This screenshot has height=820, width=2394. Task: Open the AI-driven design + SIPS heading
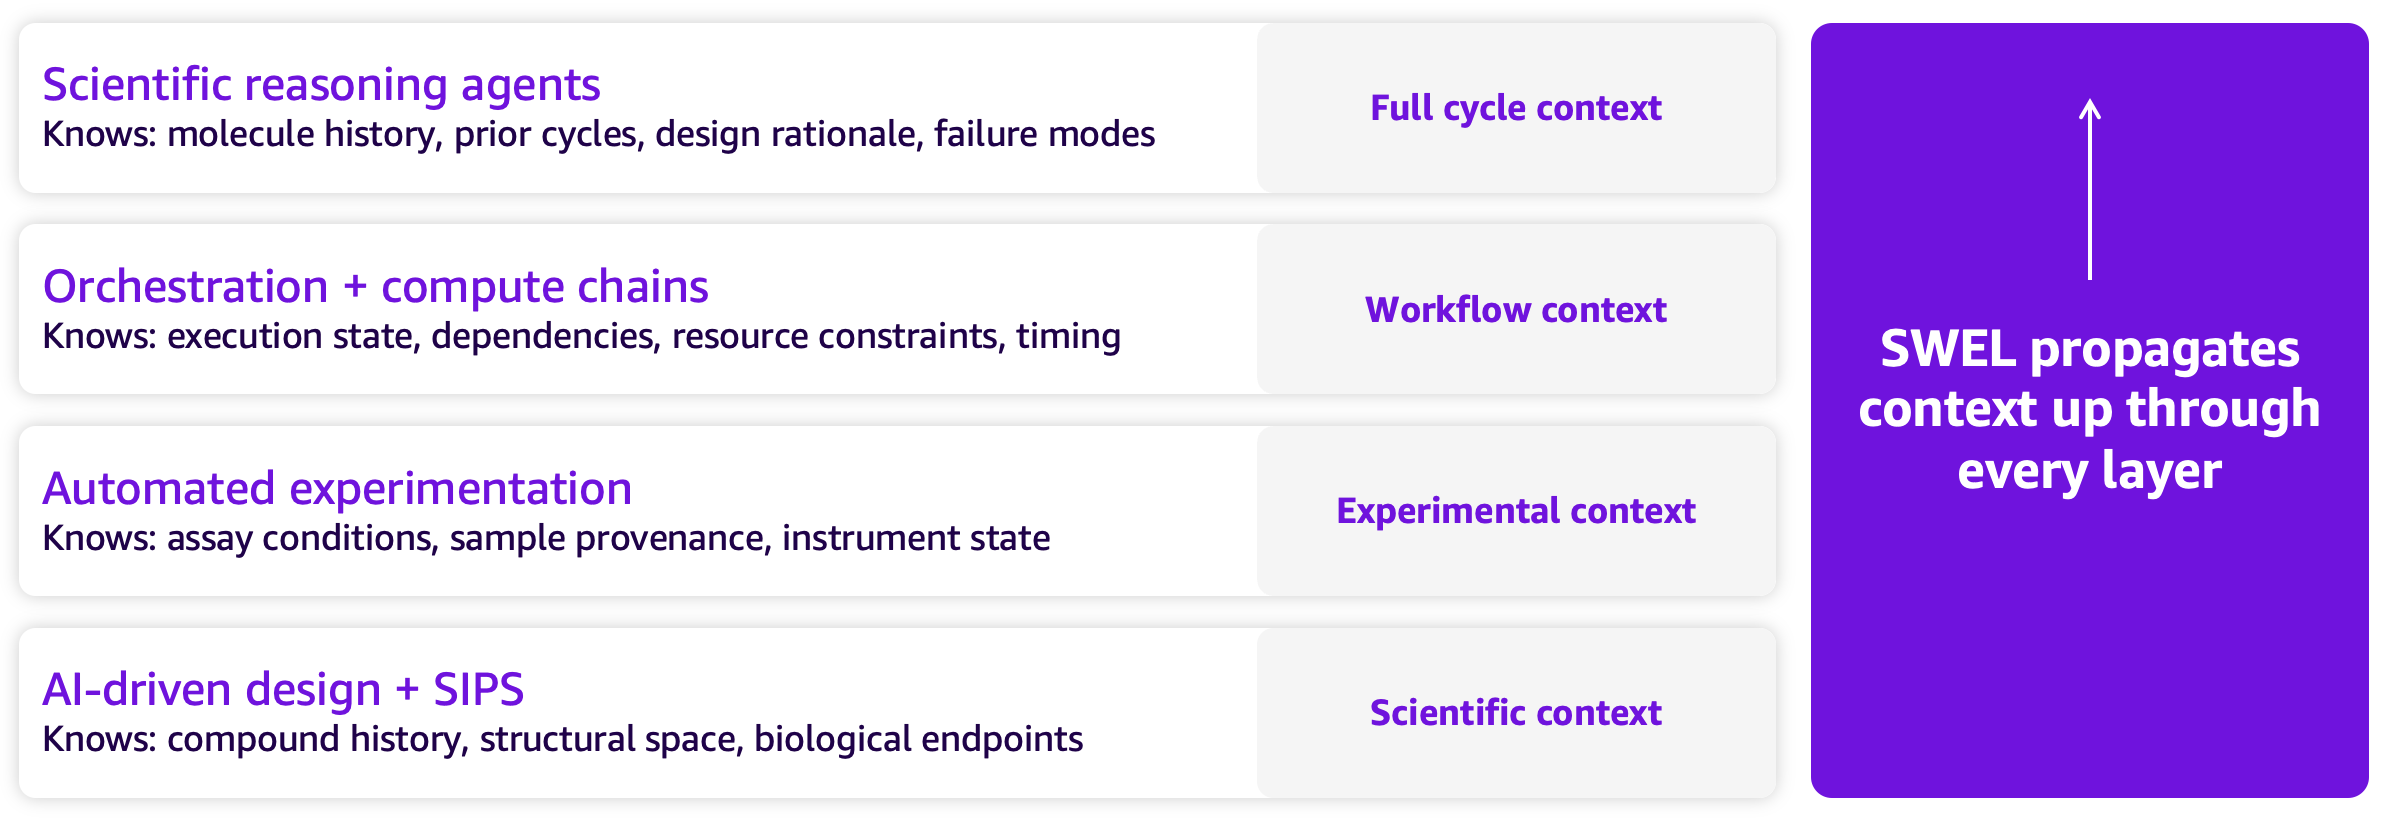[283, 690]
